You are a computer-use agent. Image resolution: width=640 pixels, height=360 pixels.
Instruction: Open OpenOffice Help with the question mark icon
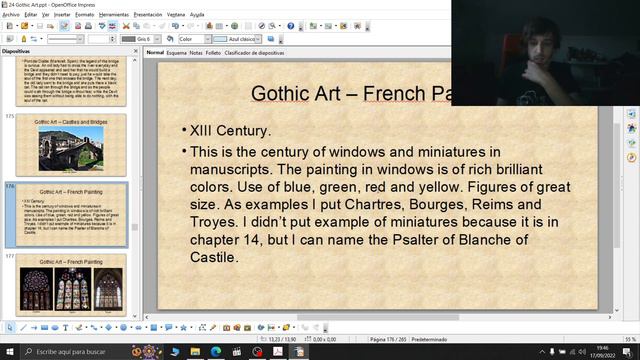[291, 26]
